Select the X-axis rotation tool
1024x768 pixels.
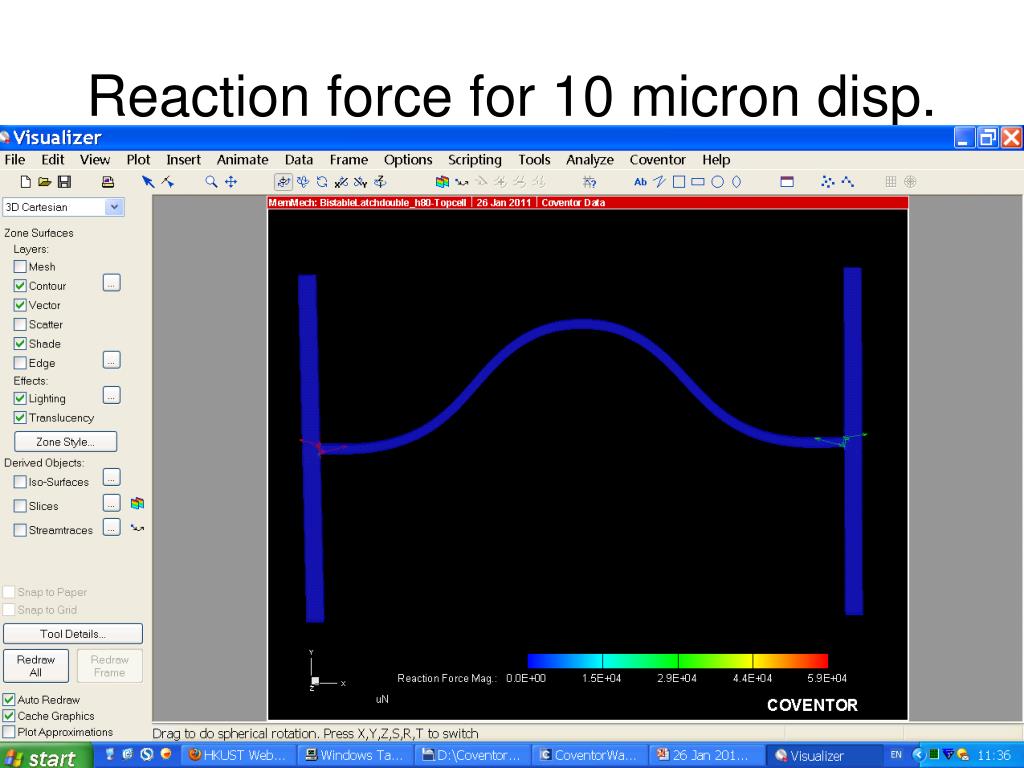coord(341,182)
